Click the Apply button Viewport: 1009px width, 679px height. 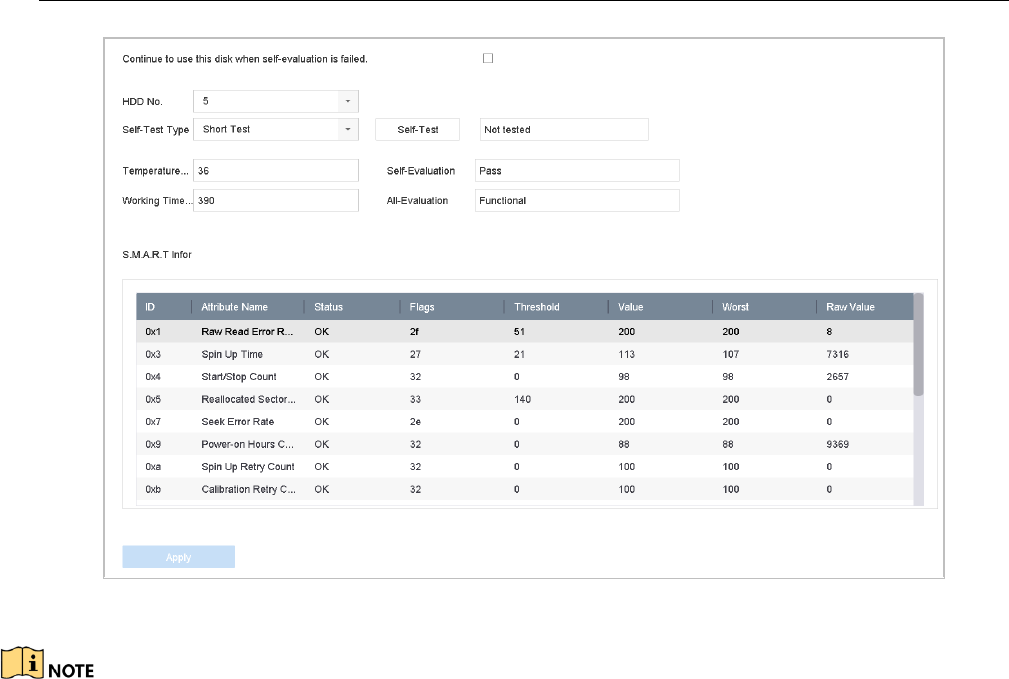[178, 557]
